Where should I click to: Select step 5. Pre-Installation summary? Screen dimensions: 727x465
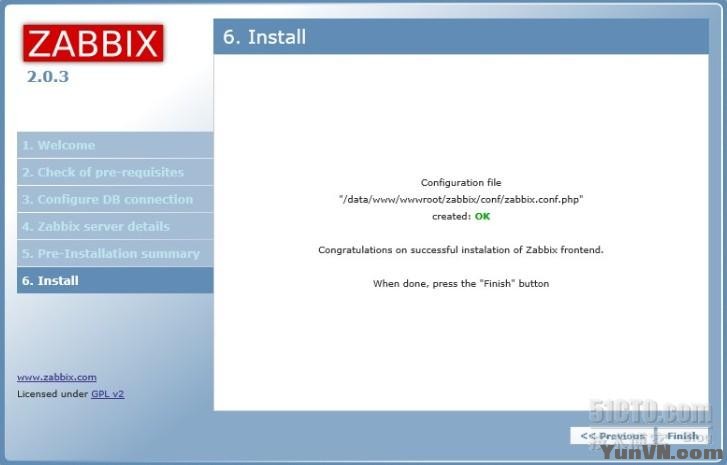[115, 254]
